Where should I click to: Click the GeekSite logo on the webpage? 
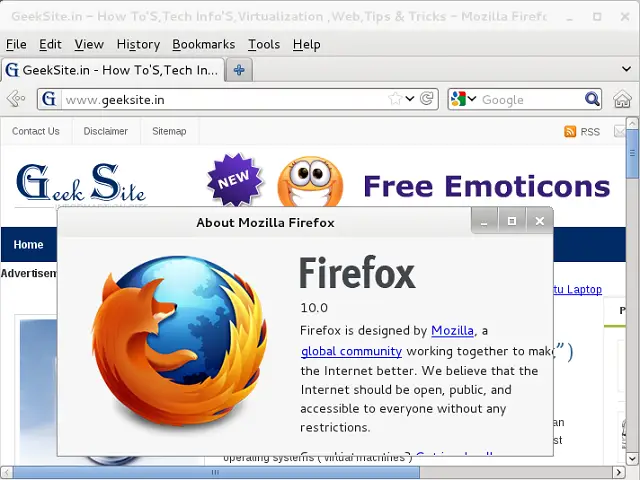click(x=81, y=184)
